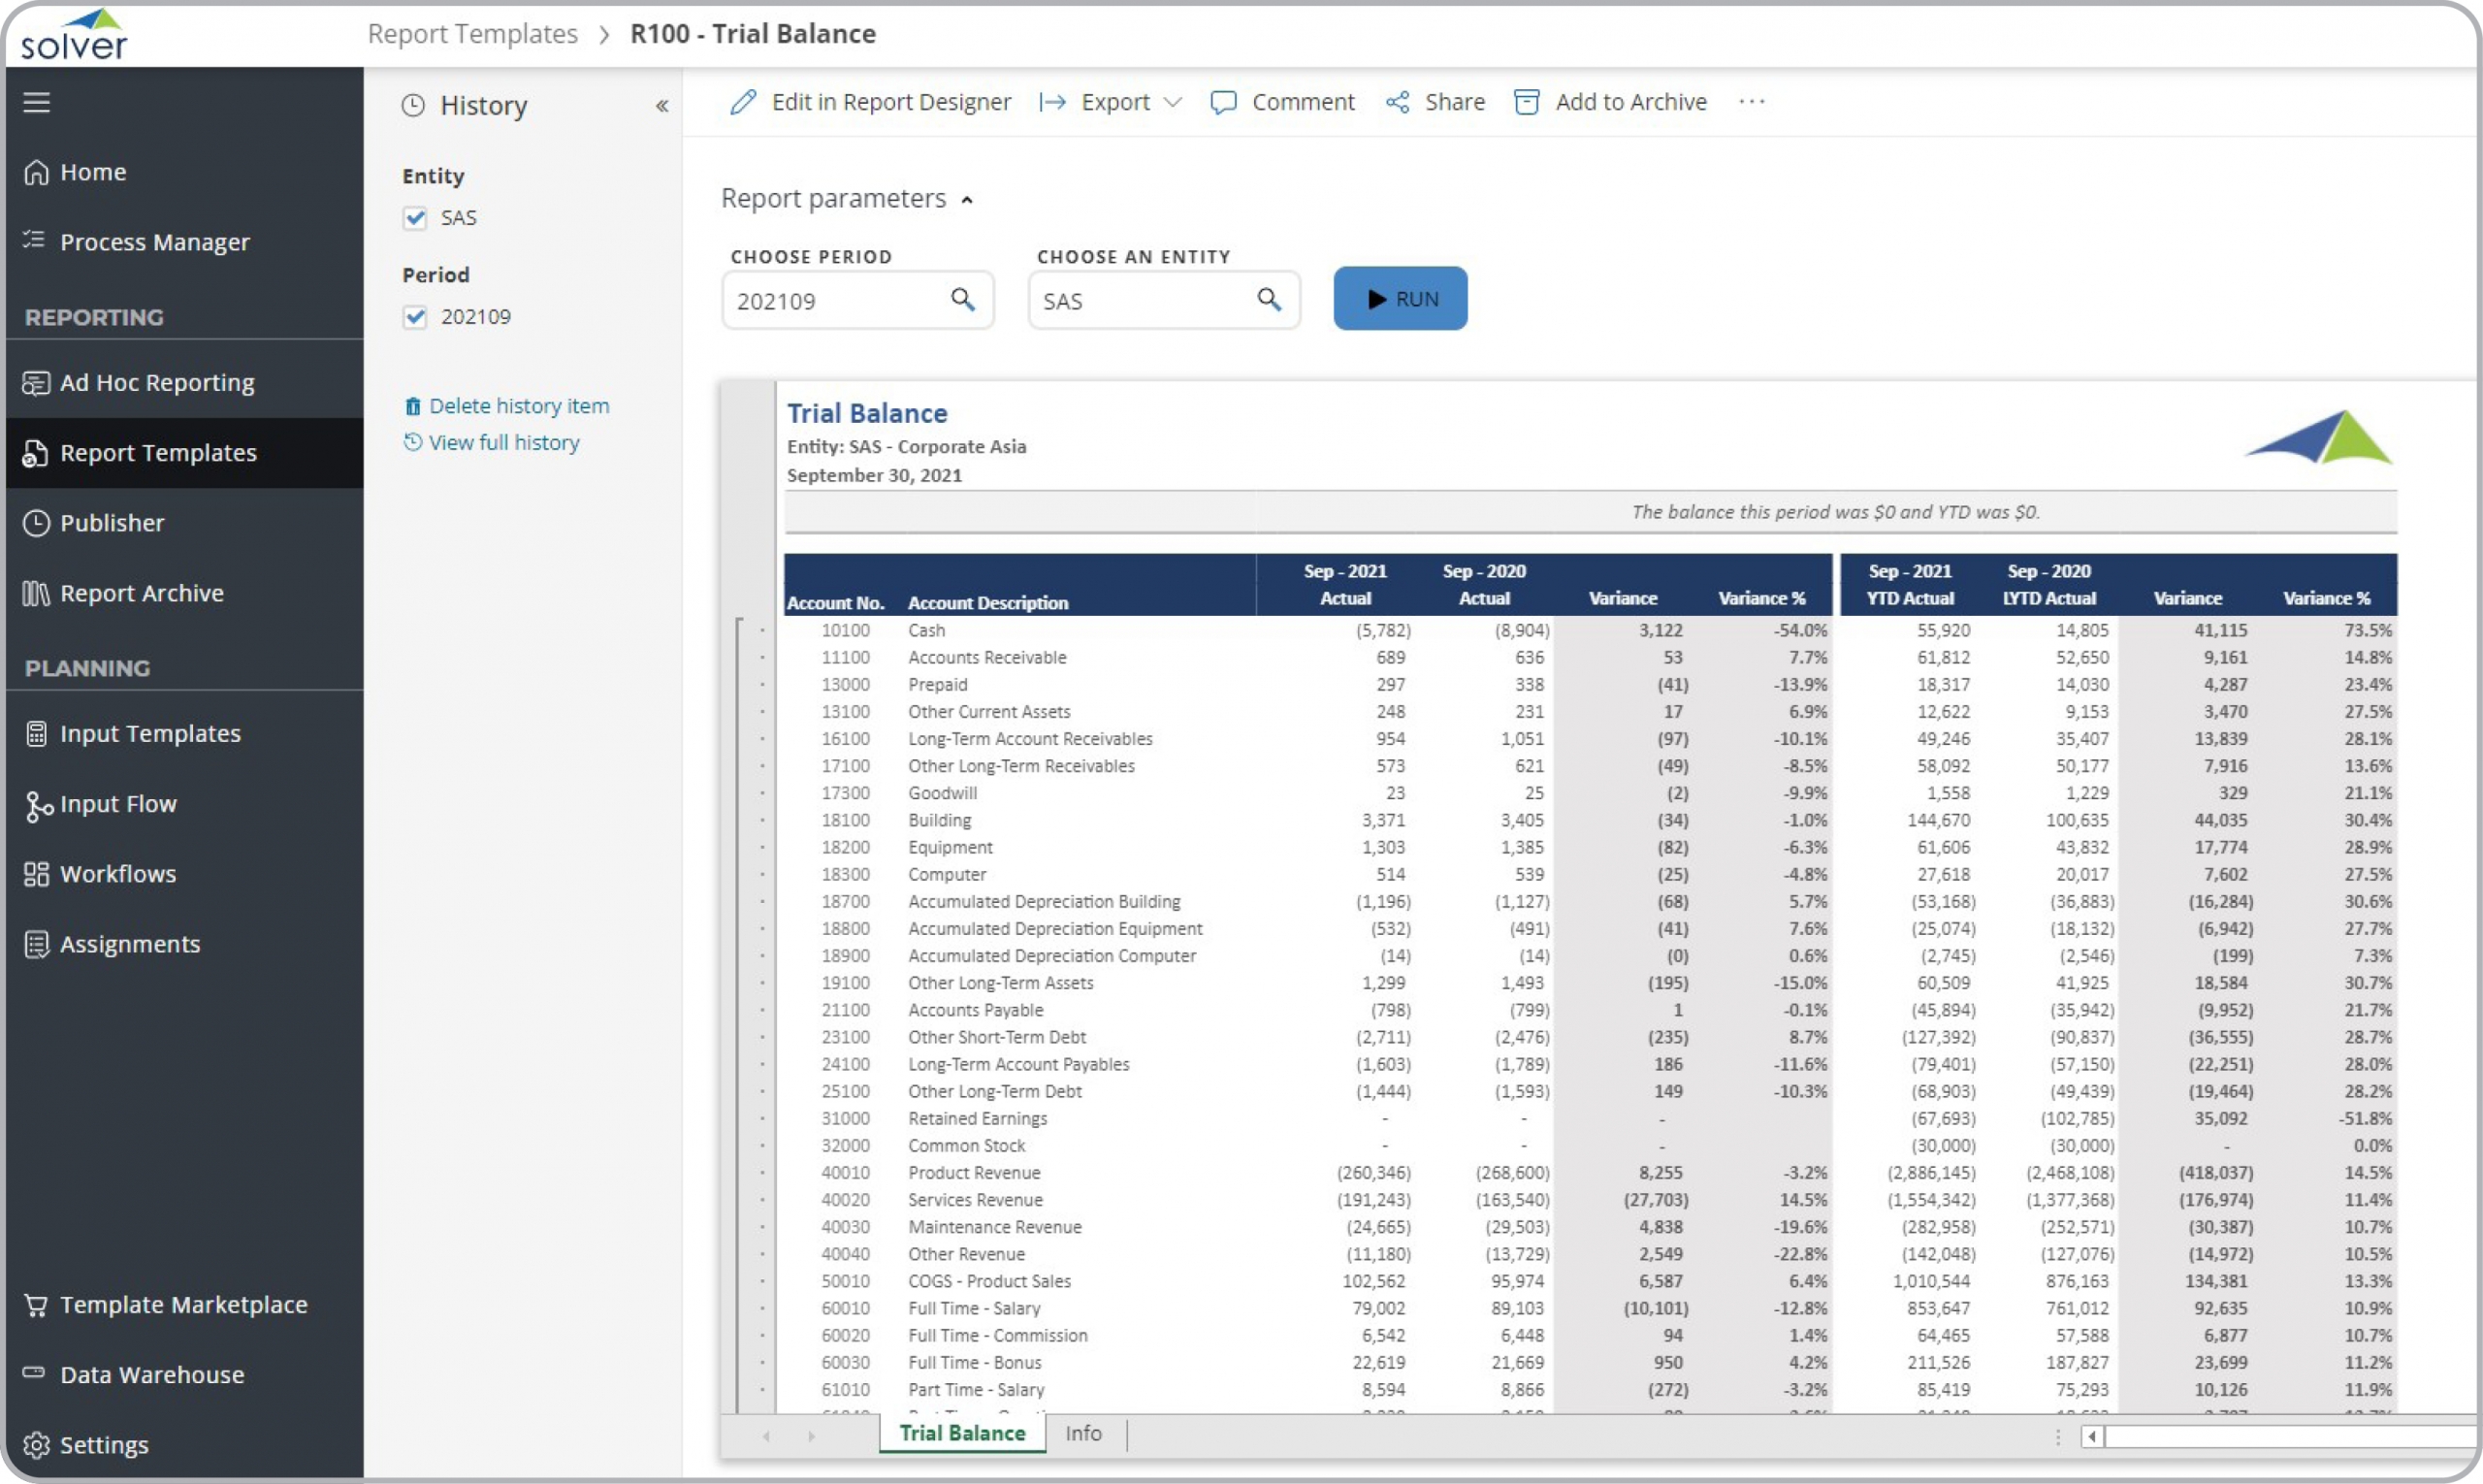Open the Publisher page in sidebar
The height and width of the screenshot is (1484, 2483).
point(112,523)
